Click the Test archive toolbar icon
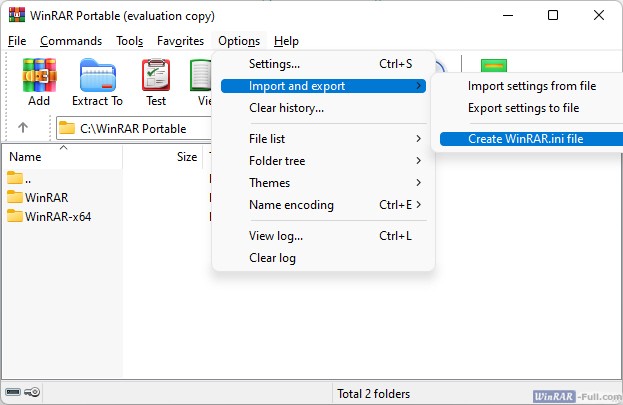The height and width of the screenshot is (405, 623). (156, 76)
